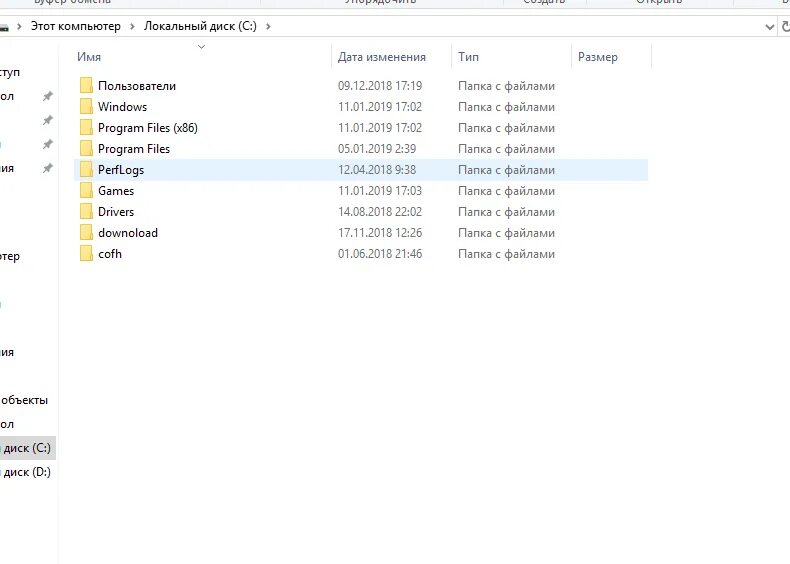Click date 05.01.2019 2:39 cell

(x=377, y=149)
